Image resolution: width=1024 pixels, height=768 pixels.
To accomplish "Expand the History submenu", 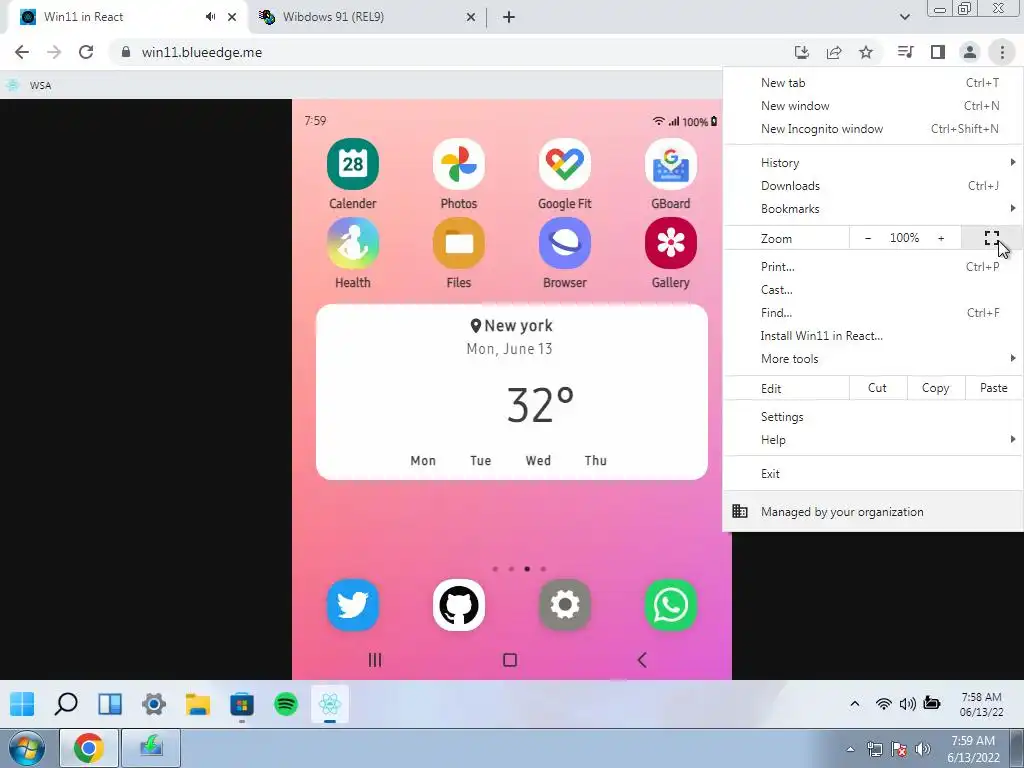I will pos(873,163).
